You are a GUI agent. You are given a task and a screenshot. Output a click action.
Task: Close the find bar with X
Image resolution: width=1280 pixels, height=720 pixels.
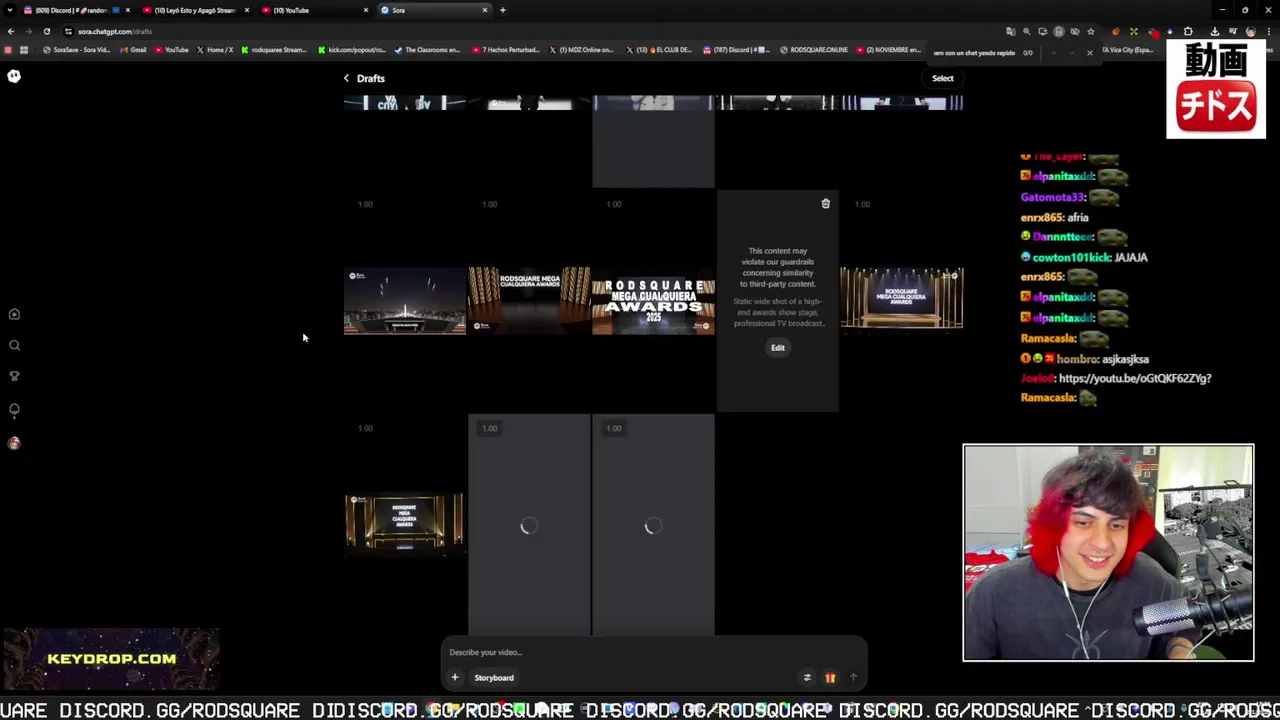pyautogui.click(x=1089, y=52)
